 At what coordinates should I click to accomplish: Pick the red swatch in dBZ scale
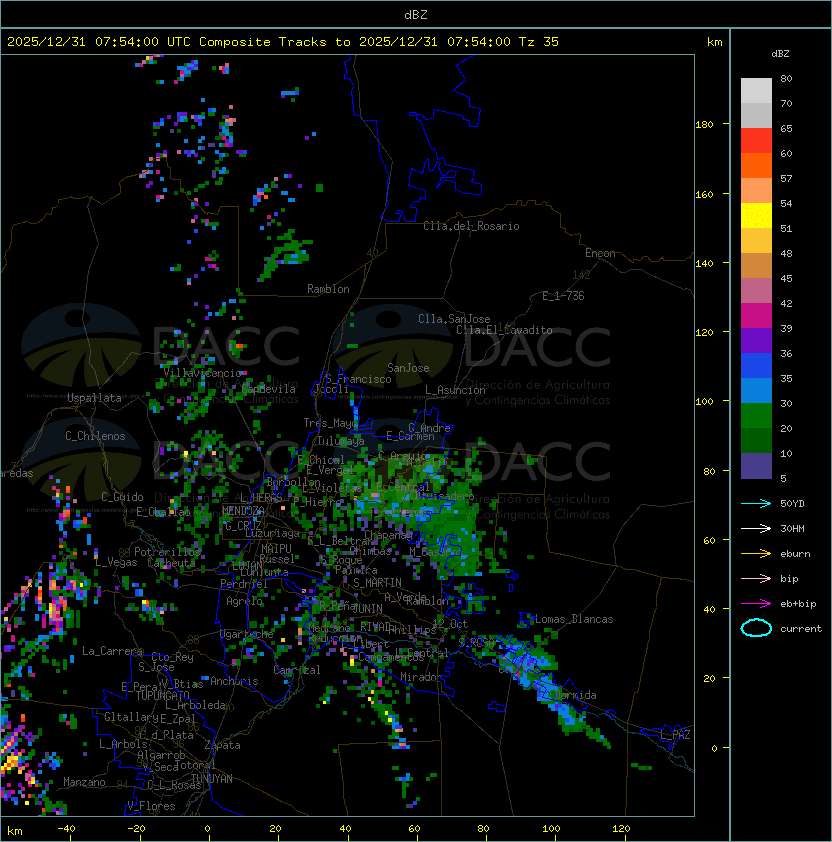point(756,140)
